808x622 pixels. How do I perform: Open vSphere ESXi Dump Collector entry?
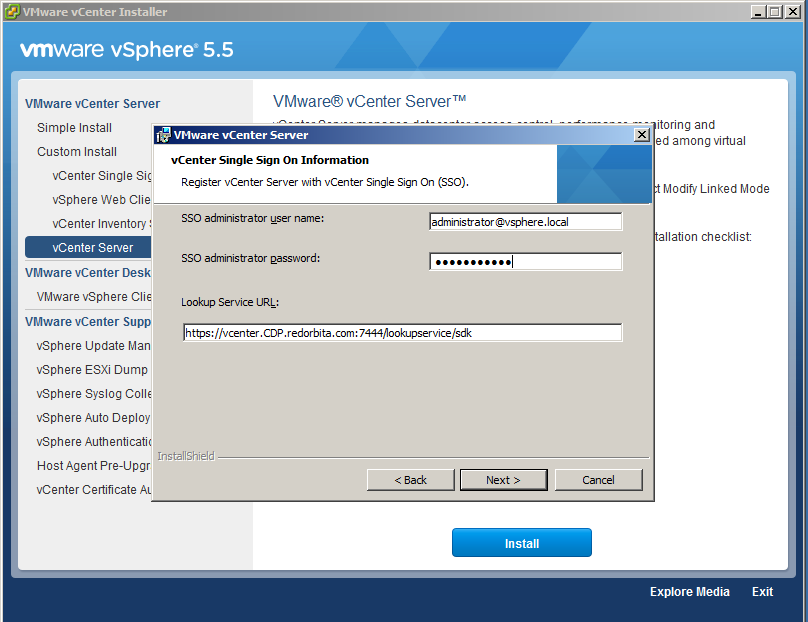pos(92,370)
